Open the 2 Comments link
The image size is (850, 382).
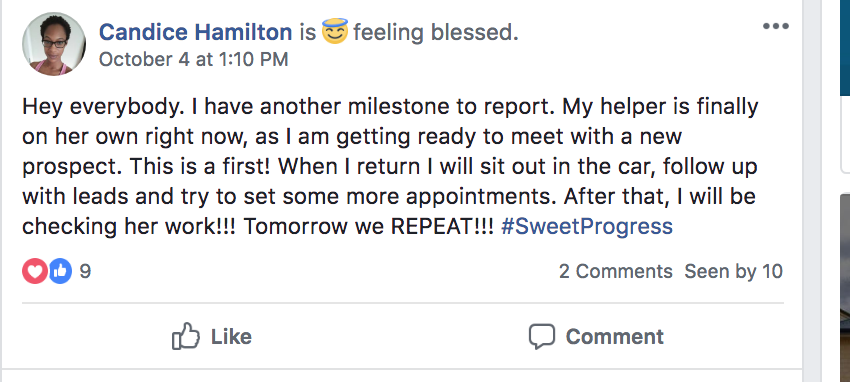[616, 271]
